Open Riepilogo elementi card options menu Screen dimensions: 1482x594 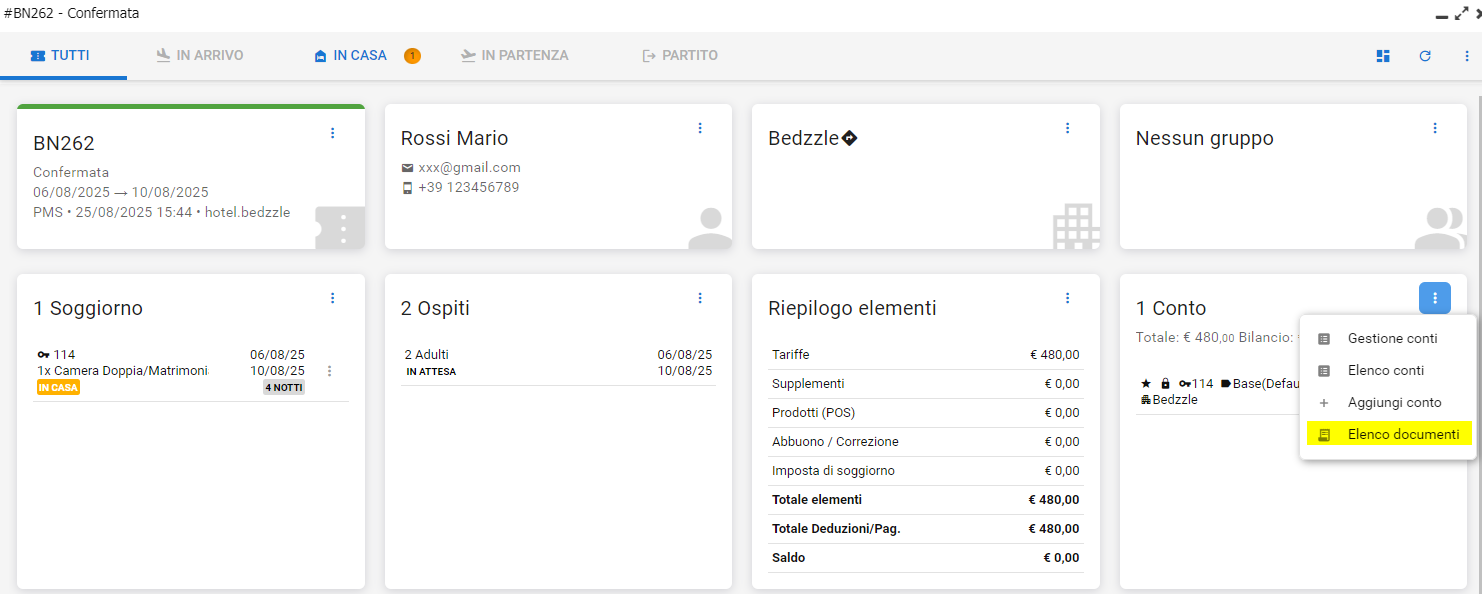[1067, 298]
